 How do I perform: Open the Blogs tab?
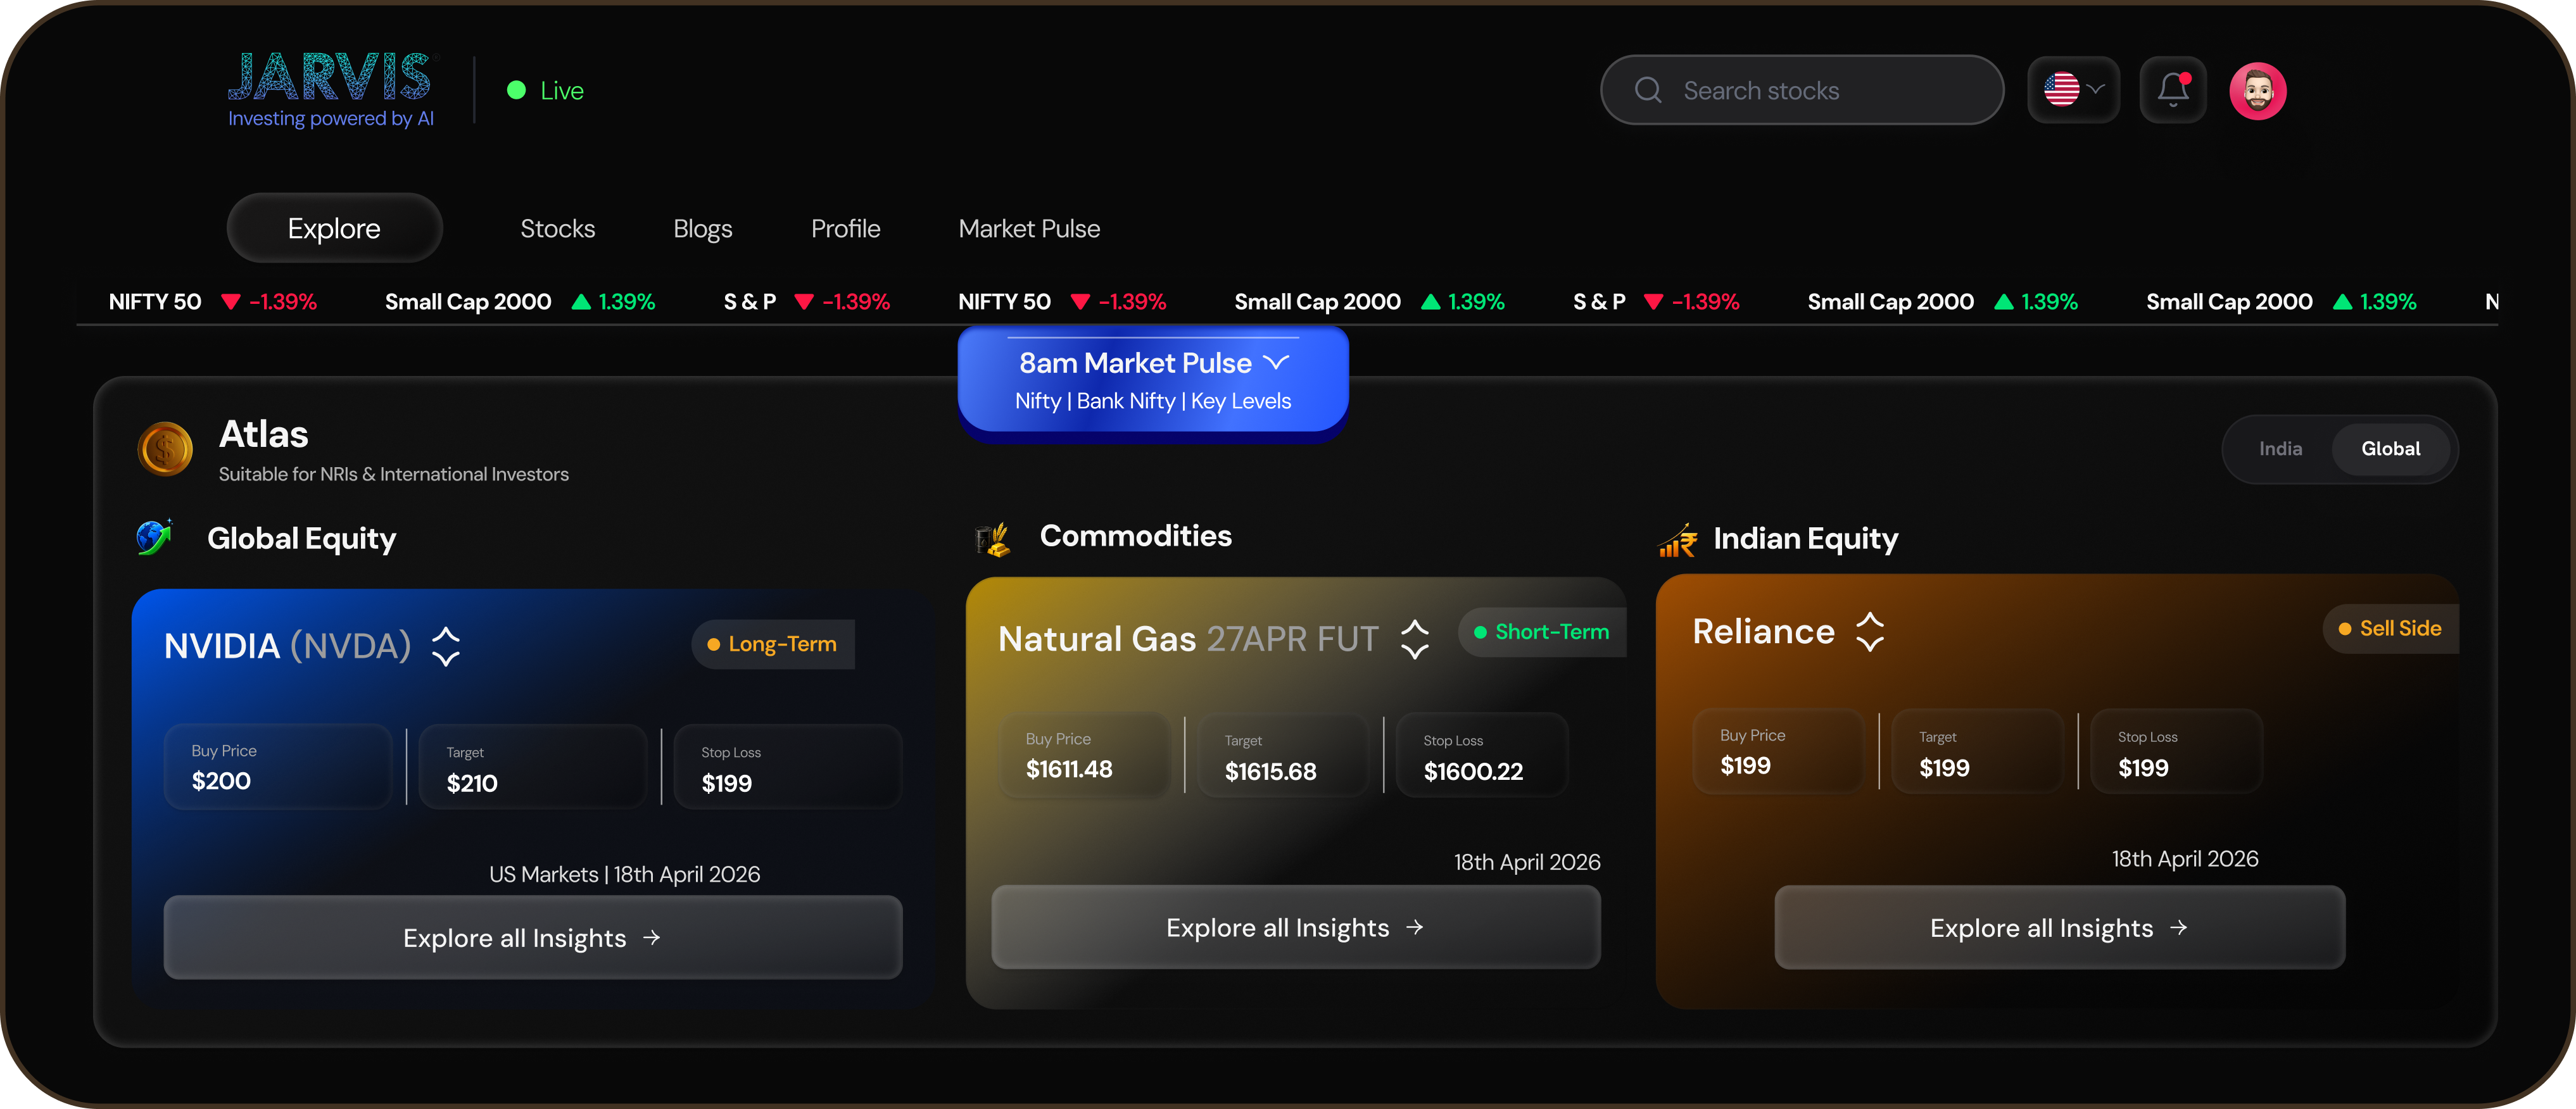click(x=702, y=229)
